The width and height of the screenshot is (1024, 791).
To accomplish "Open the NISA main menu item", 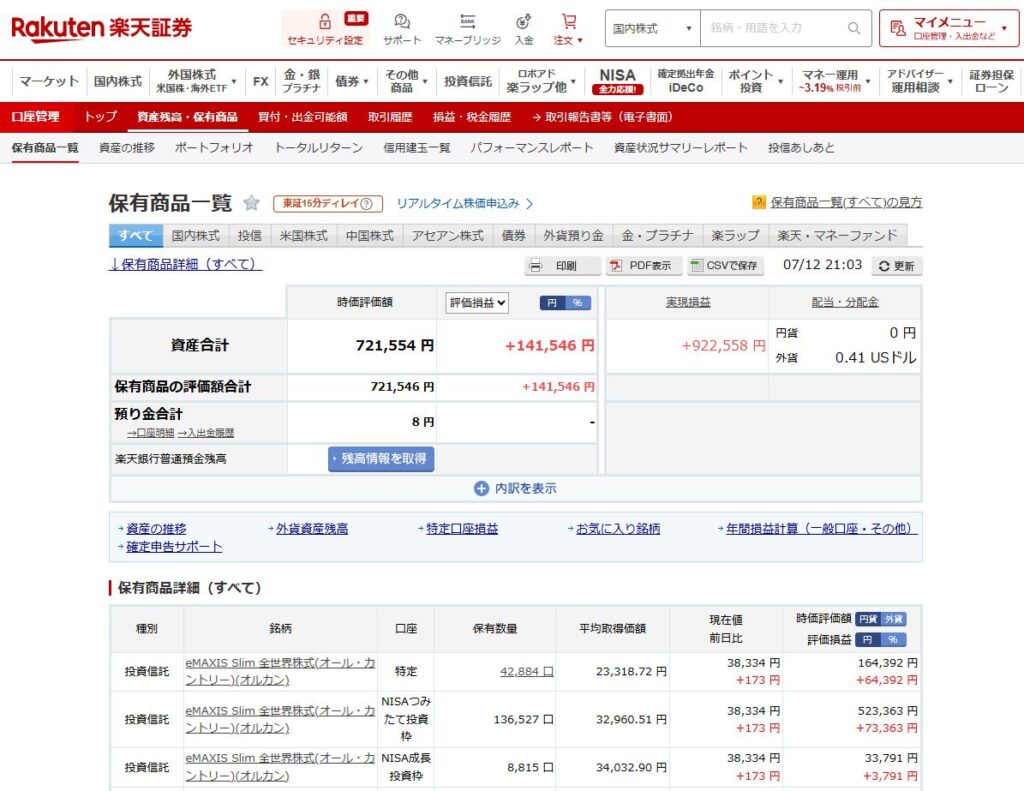I will [617, 81].
